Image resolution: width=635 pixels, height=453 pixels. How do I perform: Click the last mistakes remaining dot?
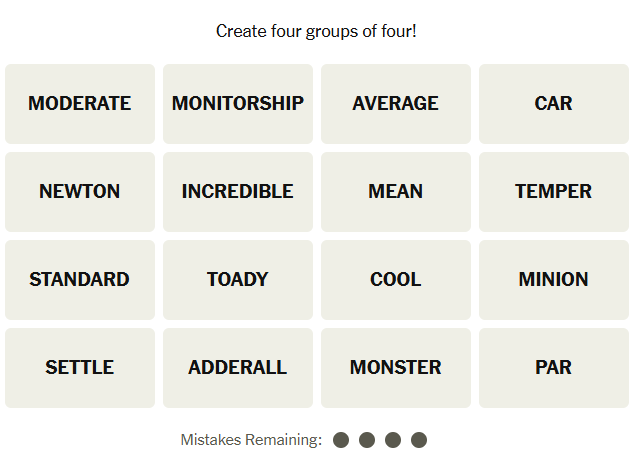419,440
